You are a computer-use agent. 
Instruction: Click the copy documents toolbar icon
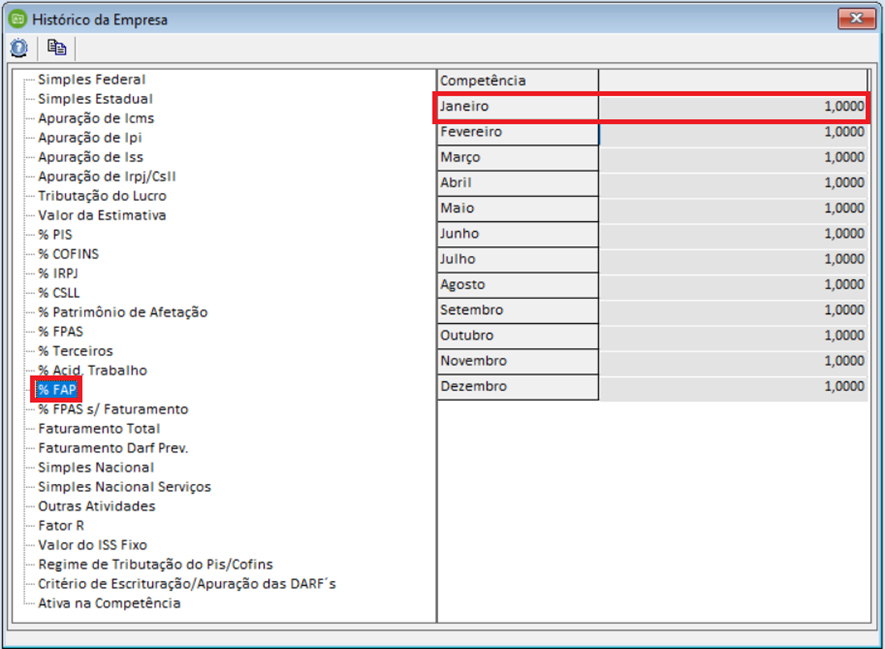pos(57,47)
